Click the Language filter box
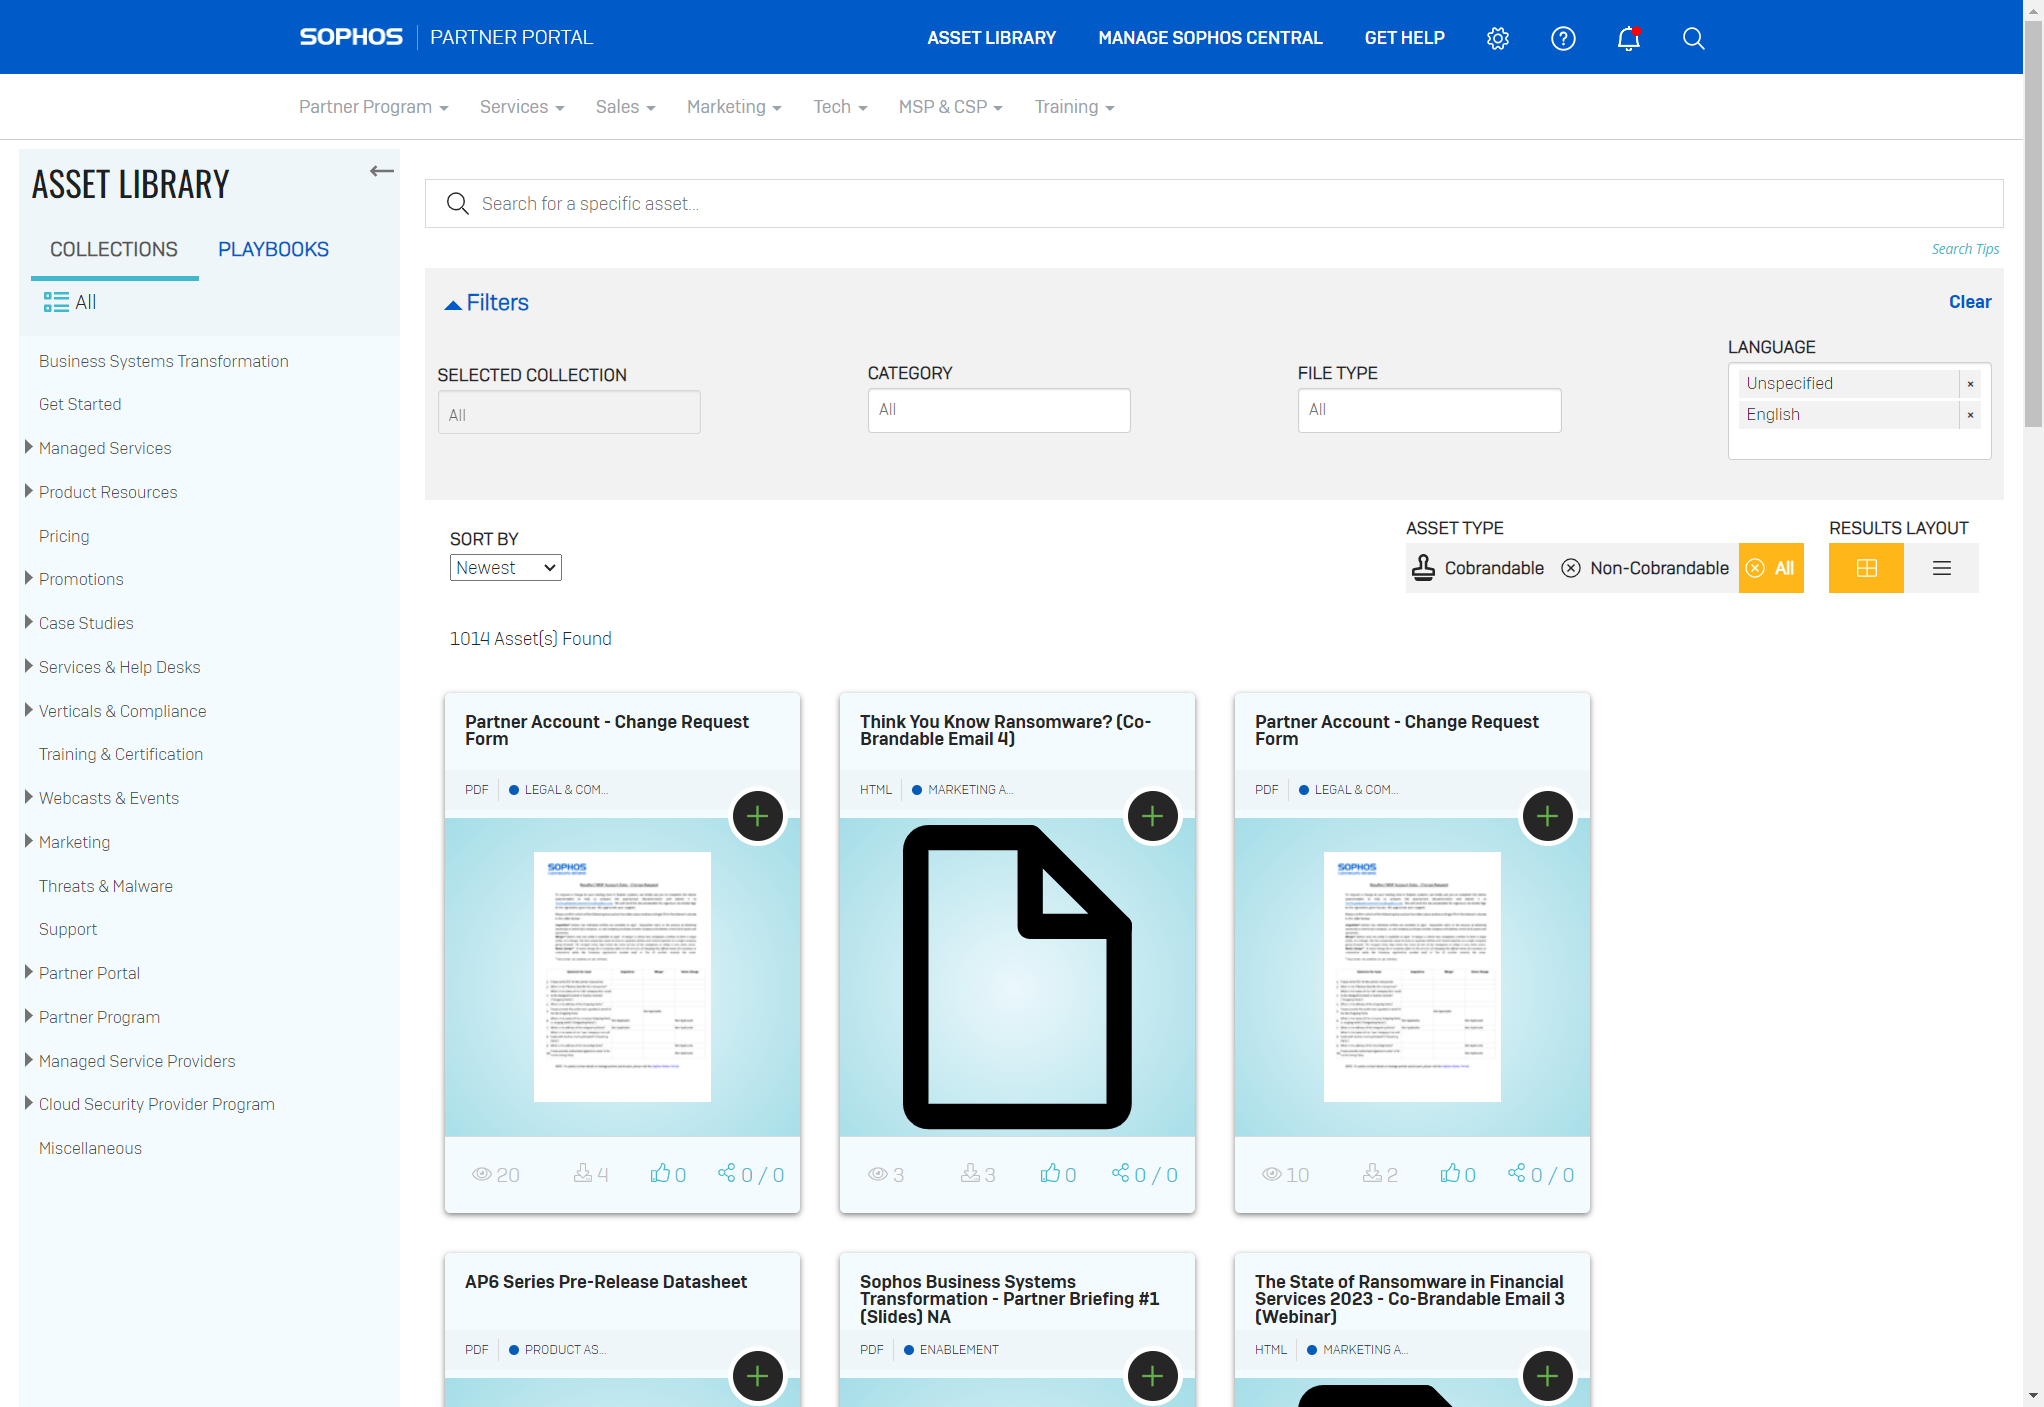Viewport: 2044px width, 1407px height. [1859, 411]
